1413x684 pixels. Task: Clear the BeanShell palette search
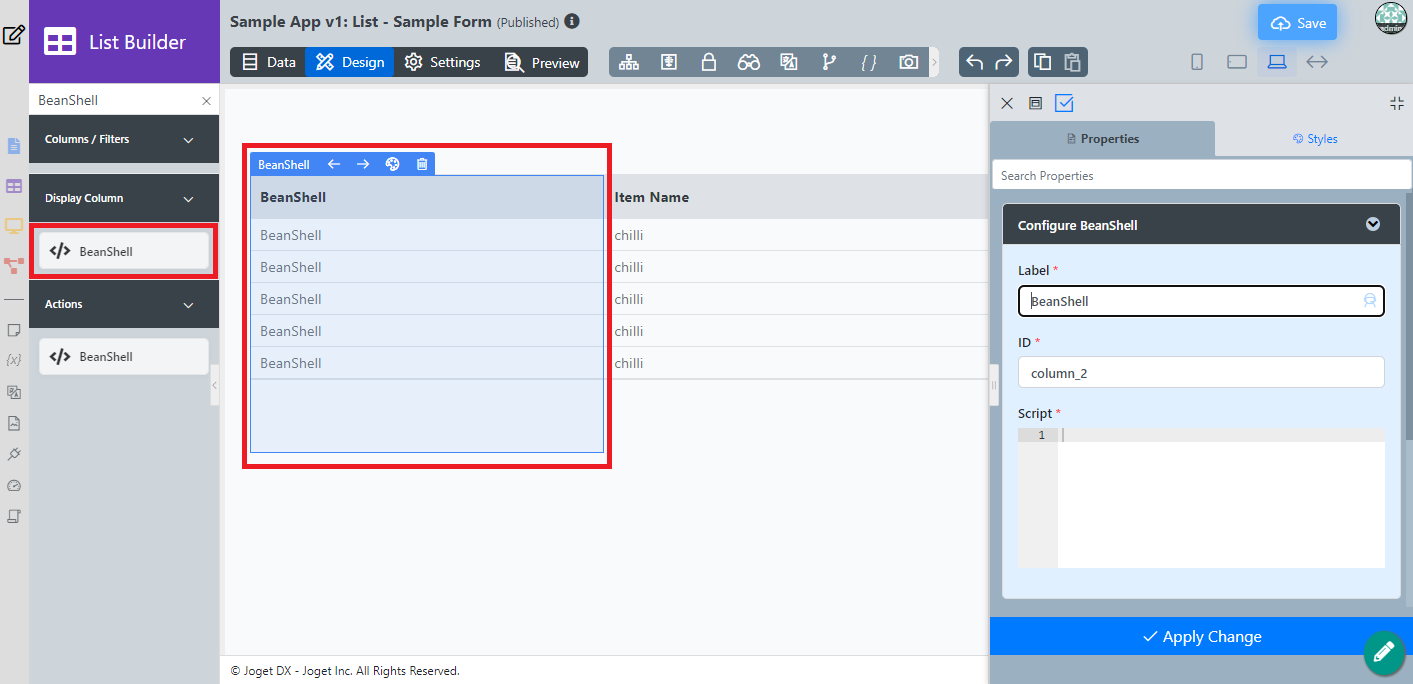pyautogui.click(x=206, y=101)
